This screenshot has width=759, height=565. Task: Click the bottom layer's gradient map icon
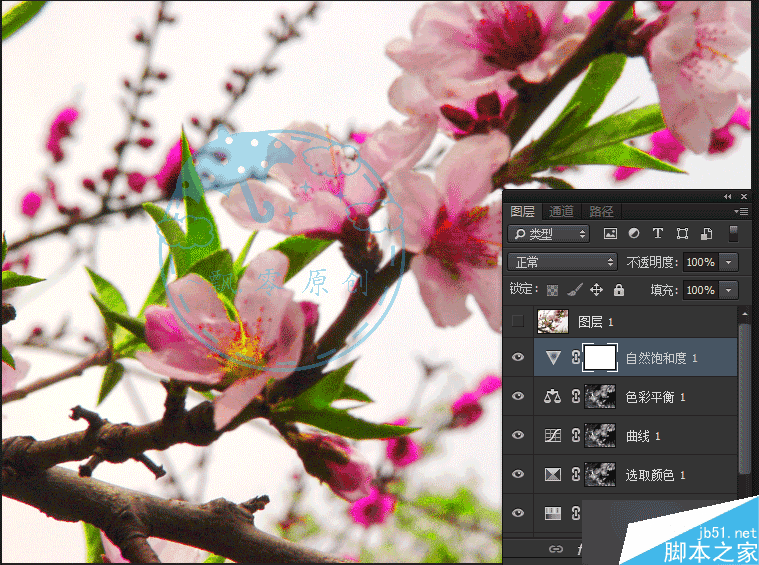point(553,513)
